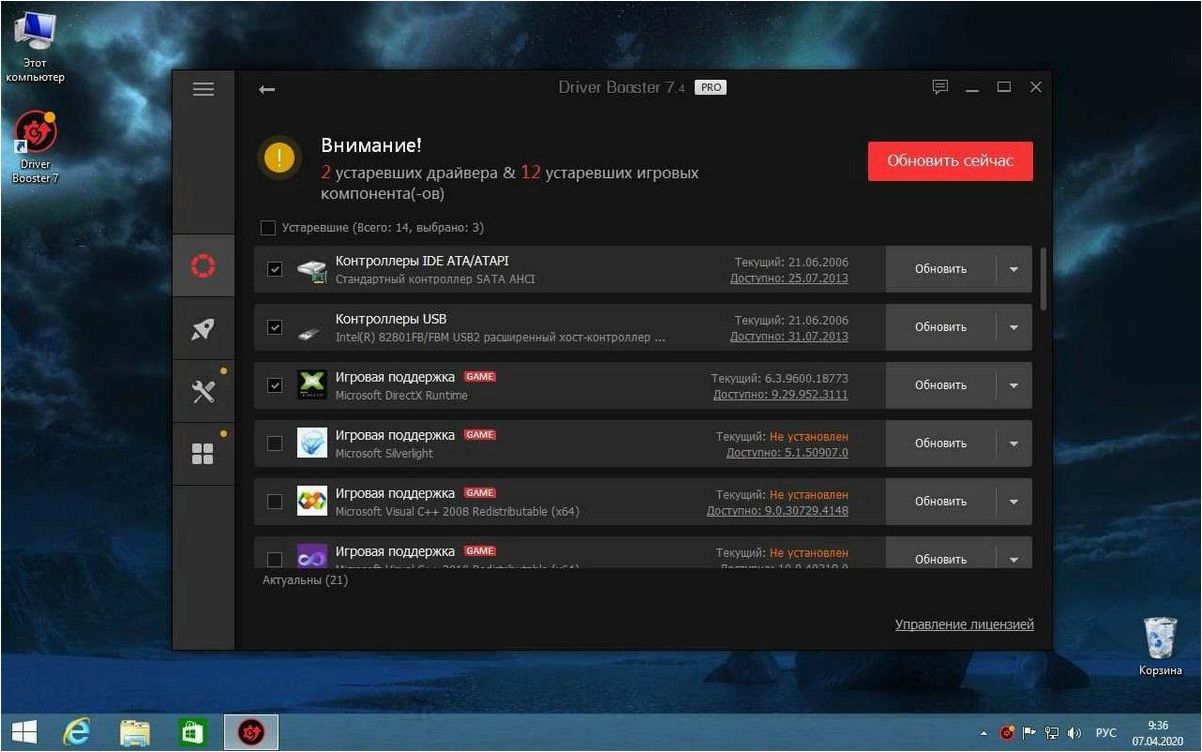1202x752 pixels.
Task: Open File Explorer from the taskbar
Action: point(135,732)
